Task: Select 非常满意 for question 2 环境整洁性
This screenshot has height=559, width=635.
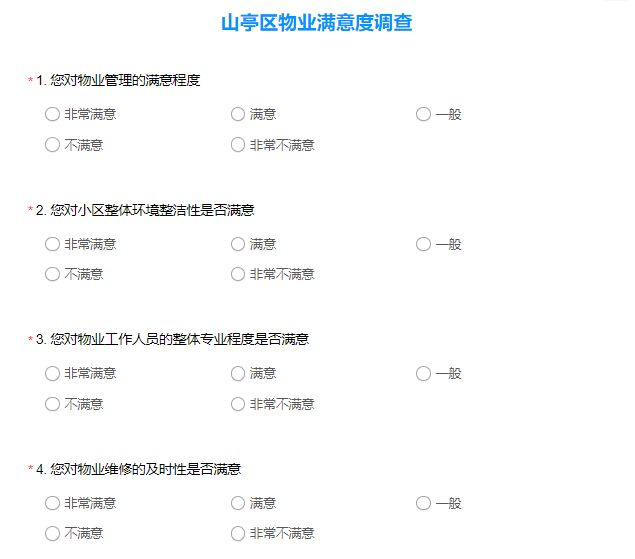Action: coord(52,244)
